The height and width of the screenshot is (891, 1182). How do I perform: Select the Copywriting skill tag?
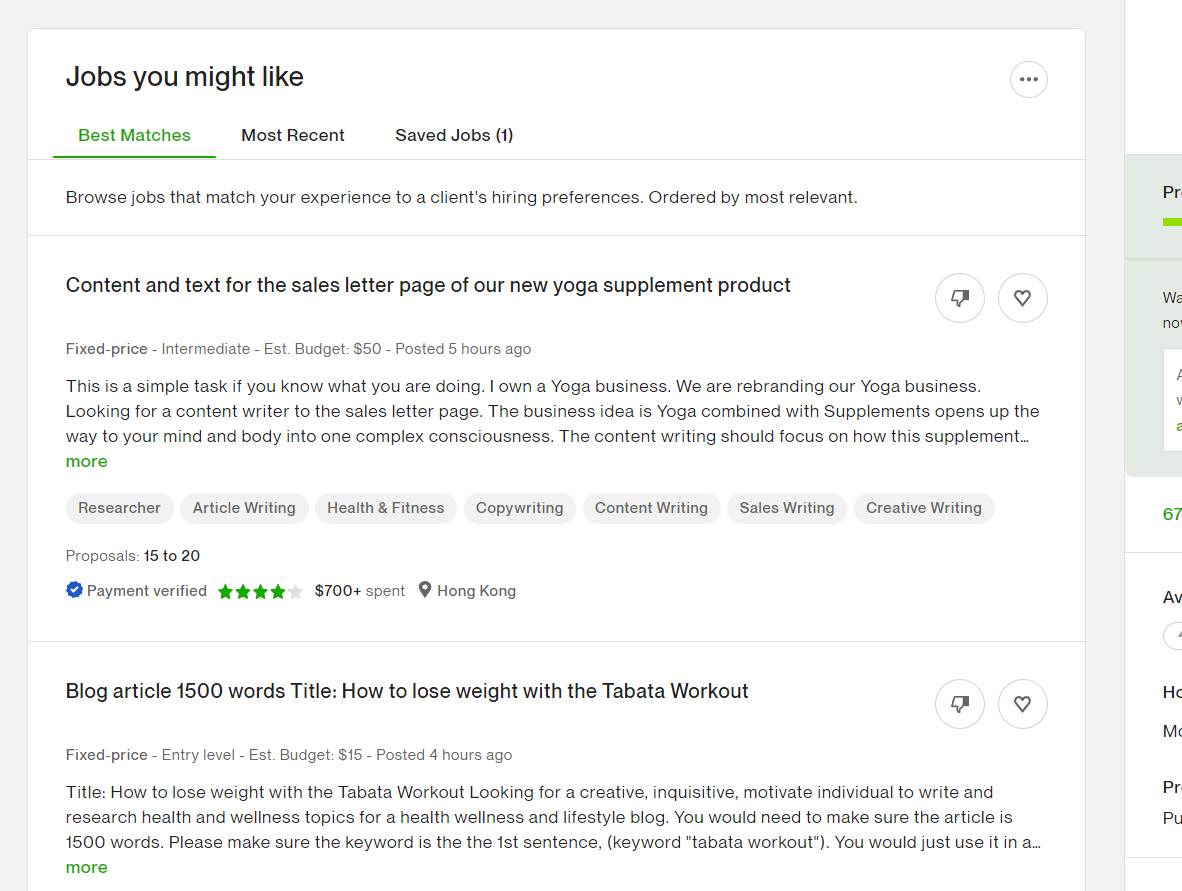tap(519, 508)
